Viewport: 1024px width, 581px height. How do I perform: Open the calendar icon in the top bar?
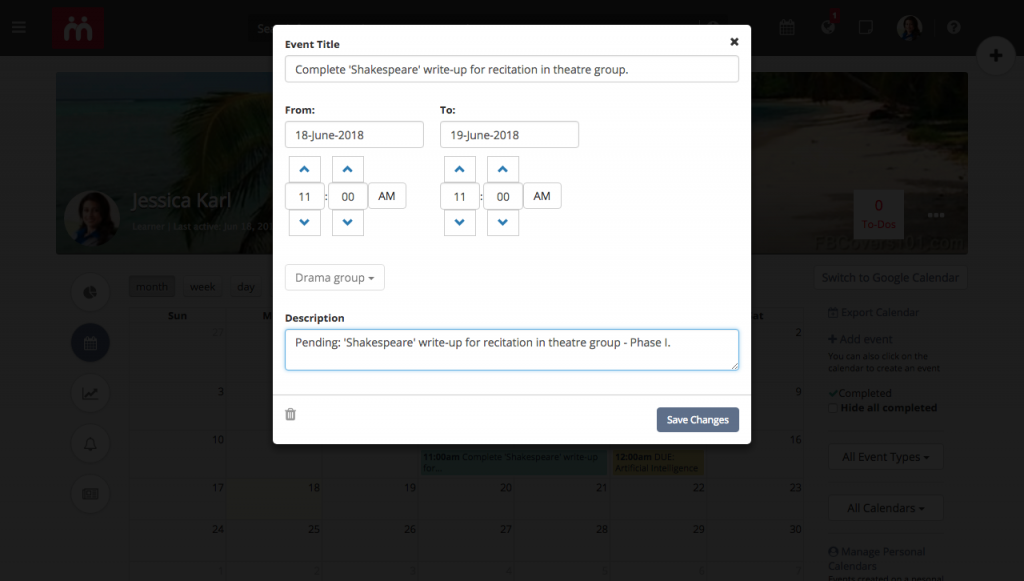pos(787,27)
